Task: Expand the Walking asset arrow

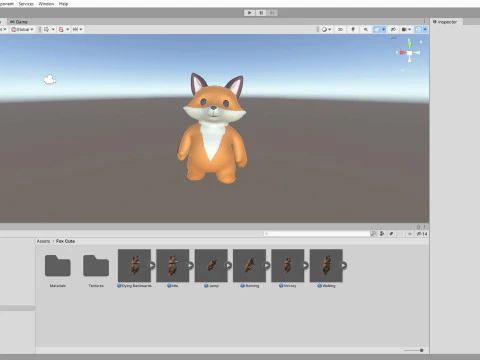Action: [x=344, y=265]
